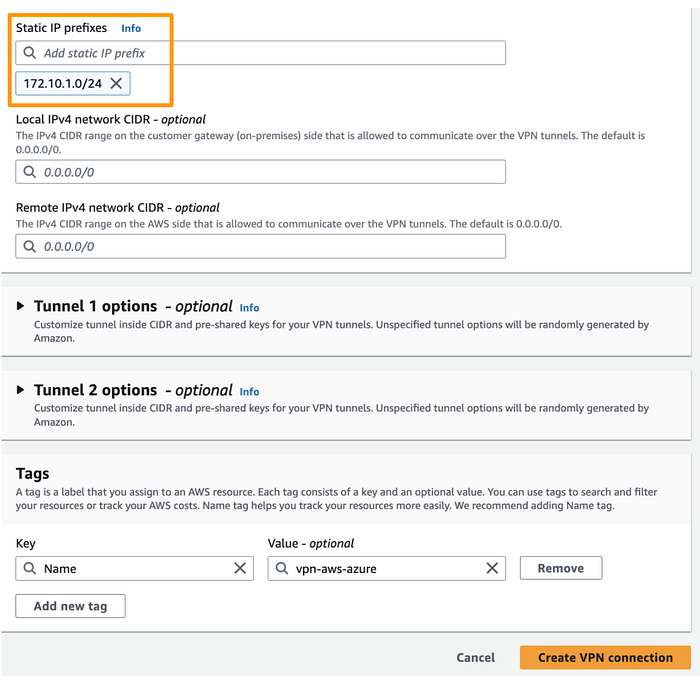Click the search icon in static IP prefix field
The image size is (700, 685).
pyautogui.click(x=29, y=53)
